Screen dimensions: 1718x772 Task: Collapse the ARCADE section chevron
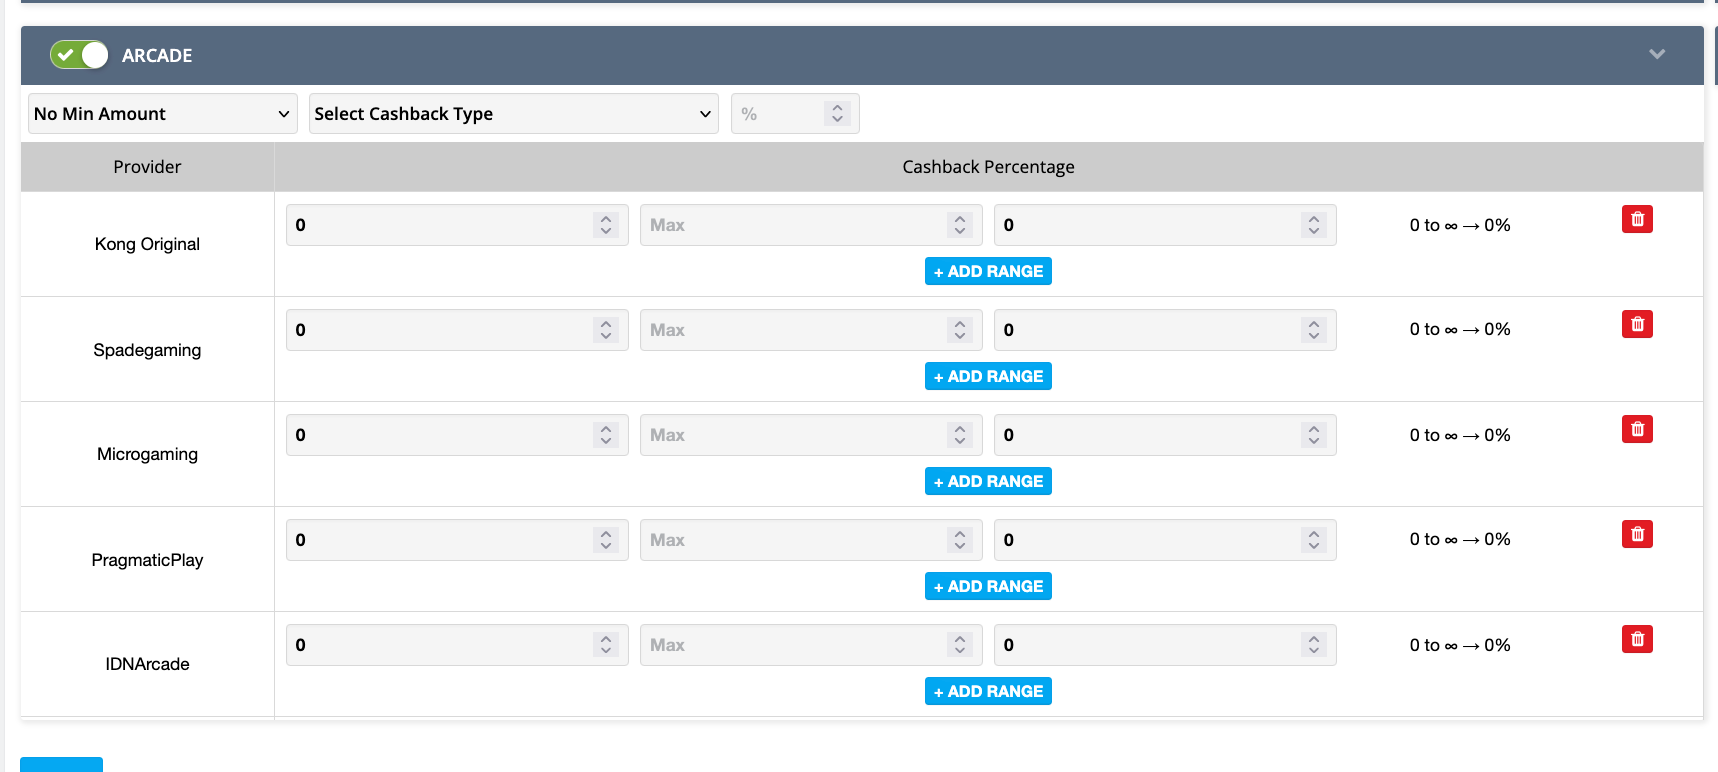point(1657,54)
